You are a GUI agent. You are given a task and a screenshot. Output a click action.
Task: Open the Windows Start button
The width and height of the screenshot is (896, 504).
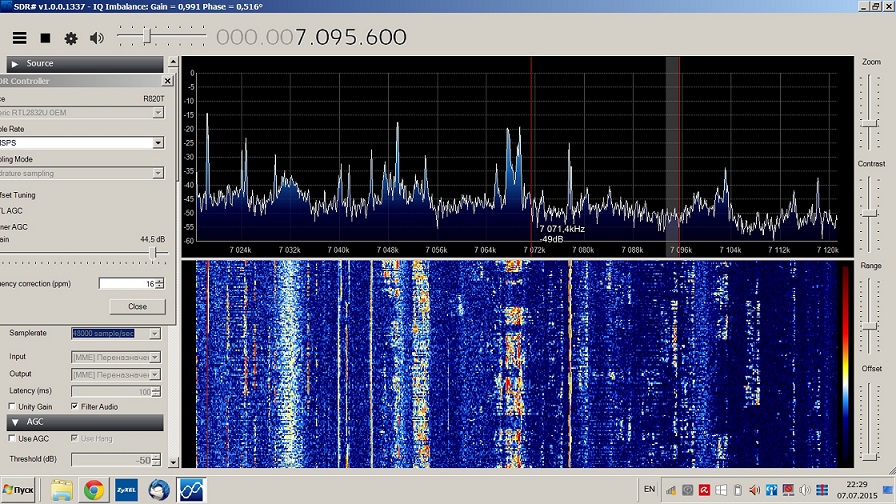(x=20, y=490)
